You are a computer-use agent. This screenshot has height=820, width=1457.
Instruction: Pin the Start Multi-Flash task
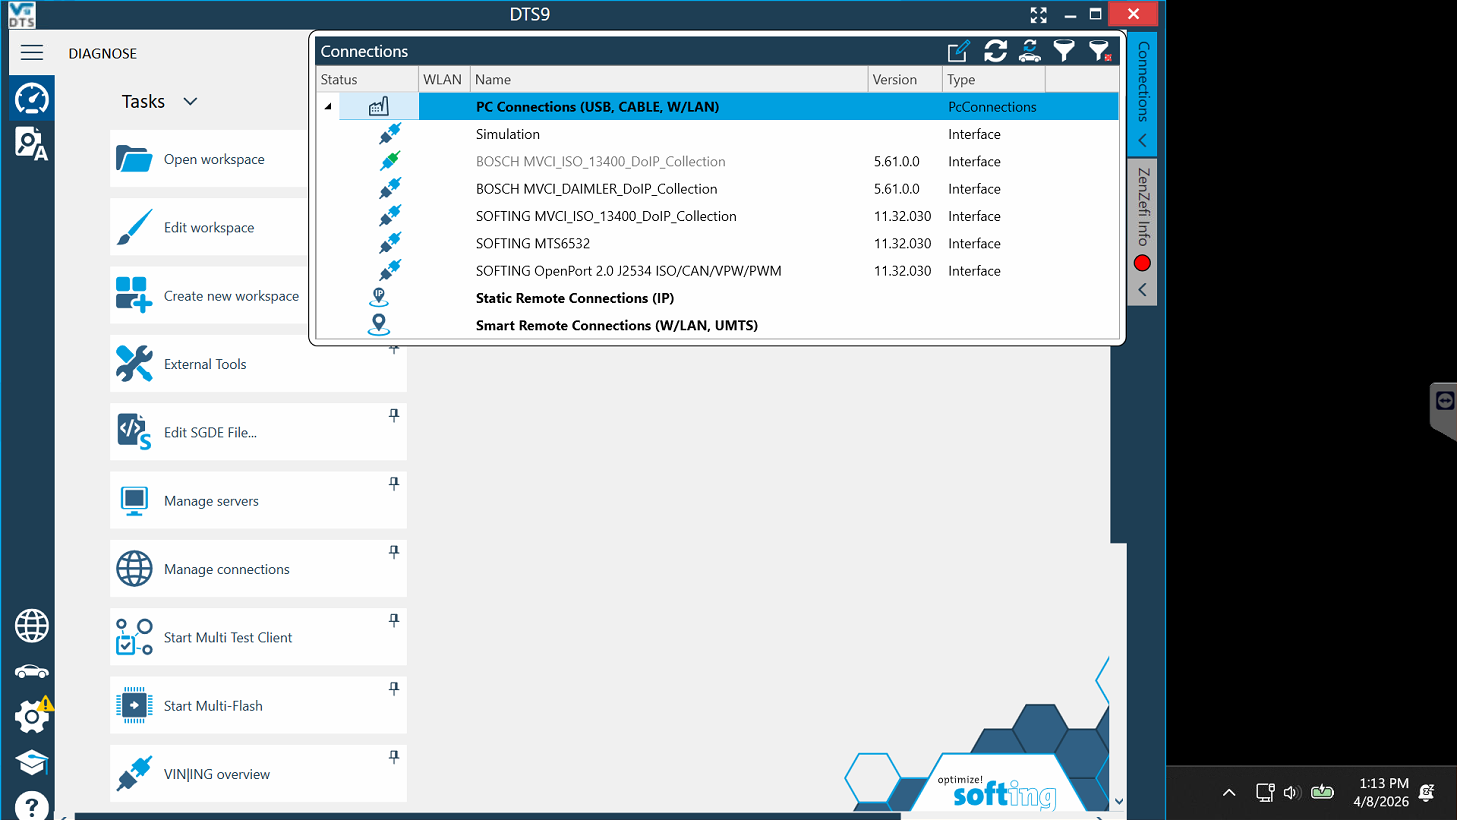click(x=394, y=688)
